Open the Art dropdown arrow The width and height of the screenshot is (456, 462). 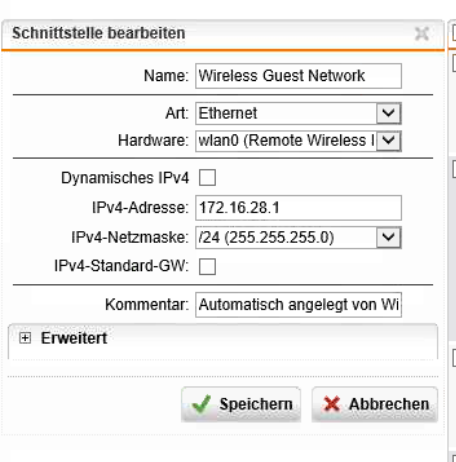click(388, 113)
